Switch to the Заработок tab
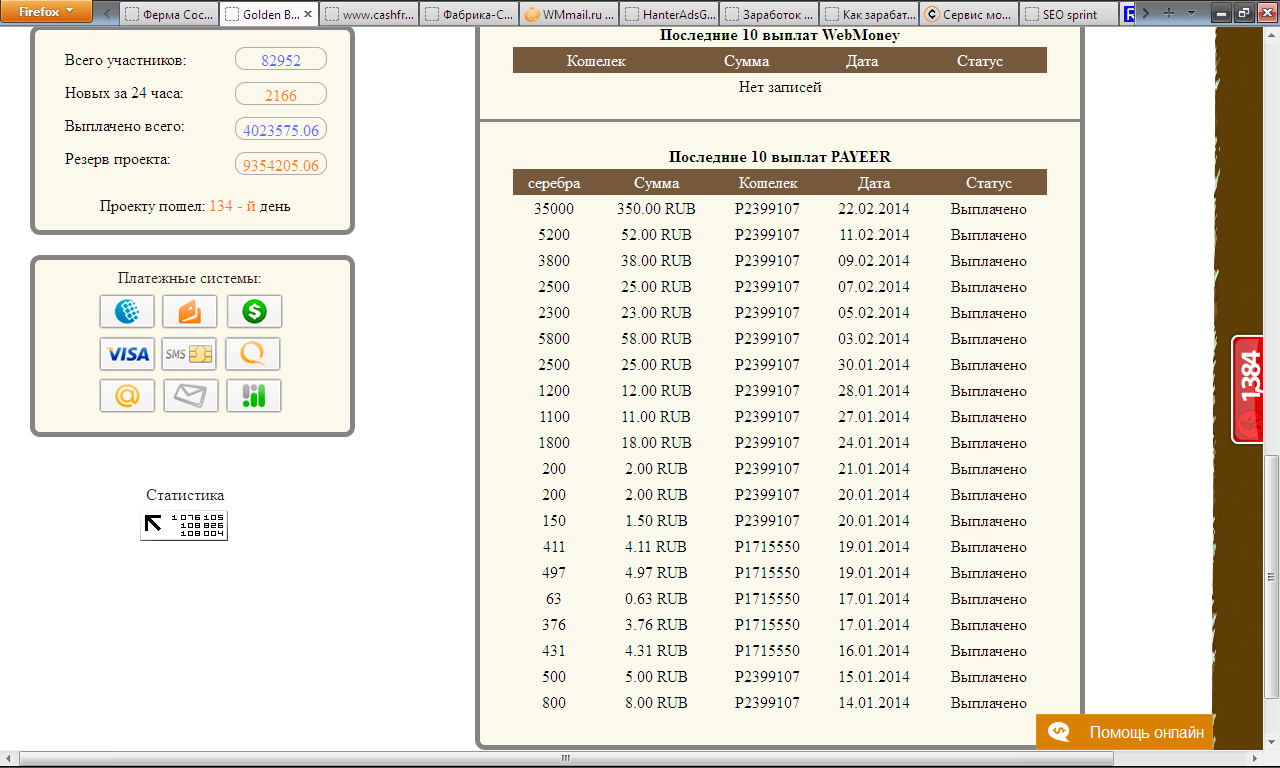This screenshot has width=1280, height=768. click(768, 15)
